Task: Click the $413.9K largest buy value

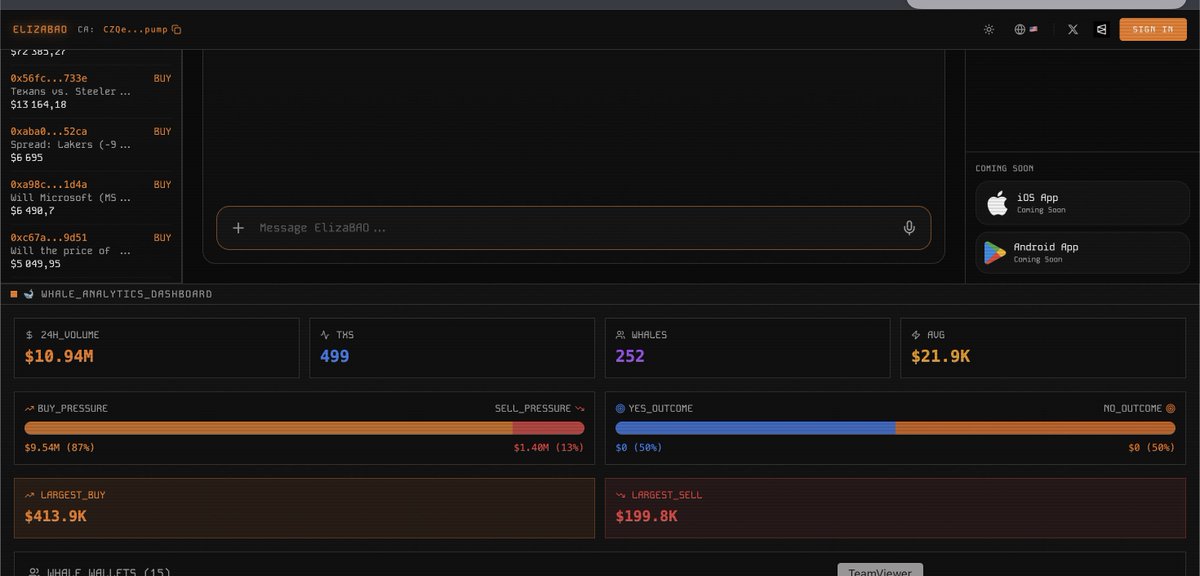Action: click(x=56, y=516)
